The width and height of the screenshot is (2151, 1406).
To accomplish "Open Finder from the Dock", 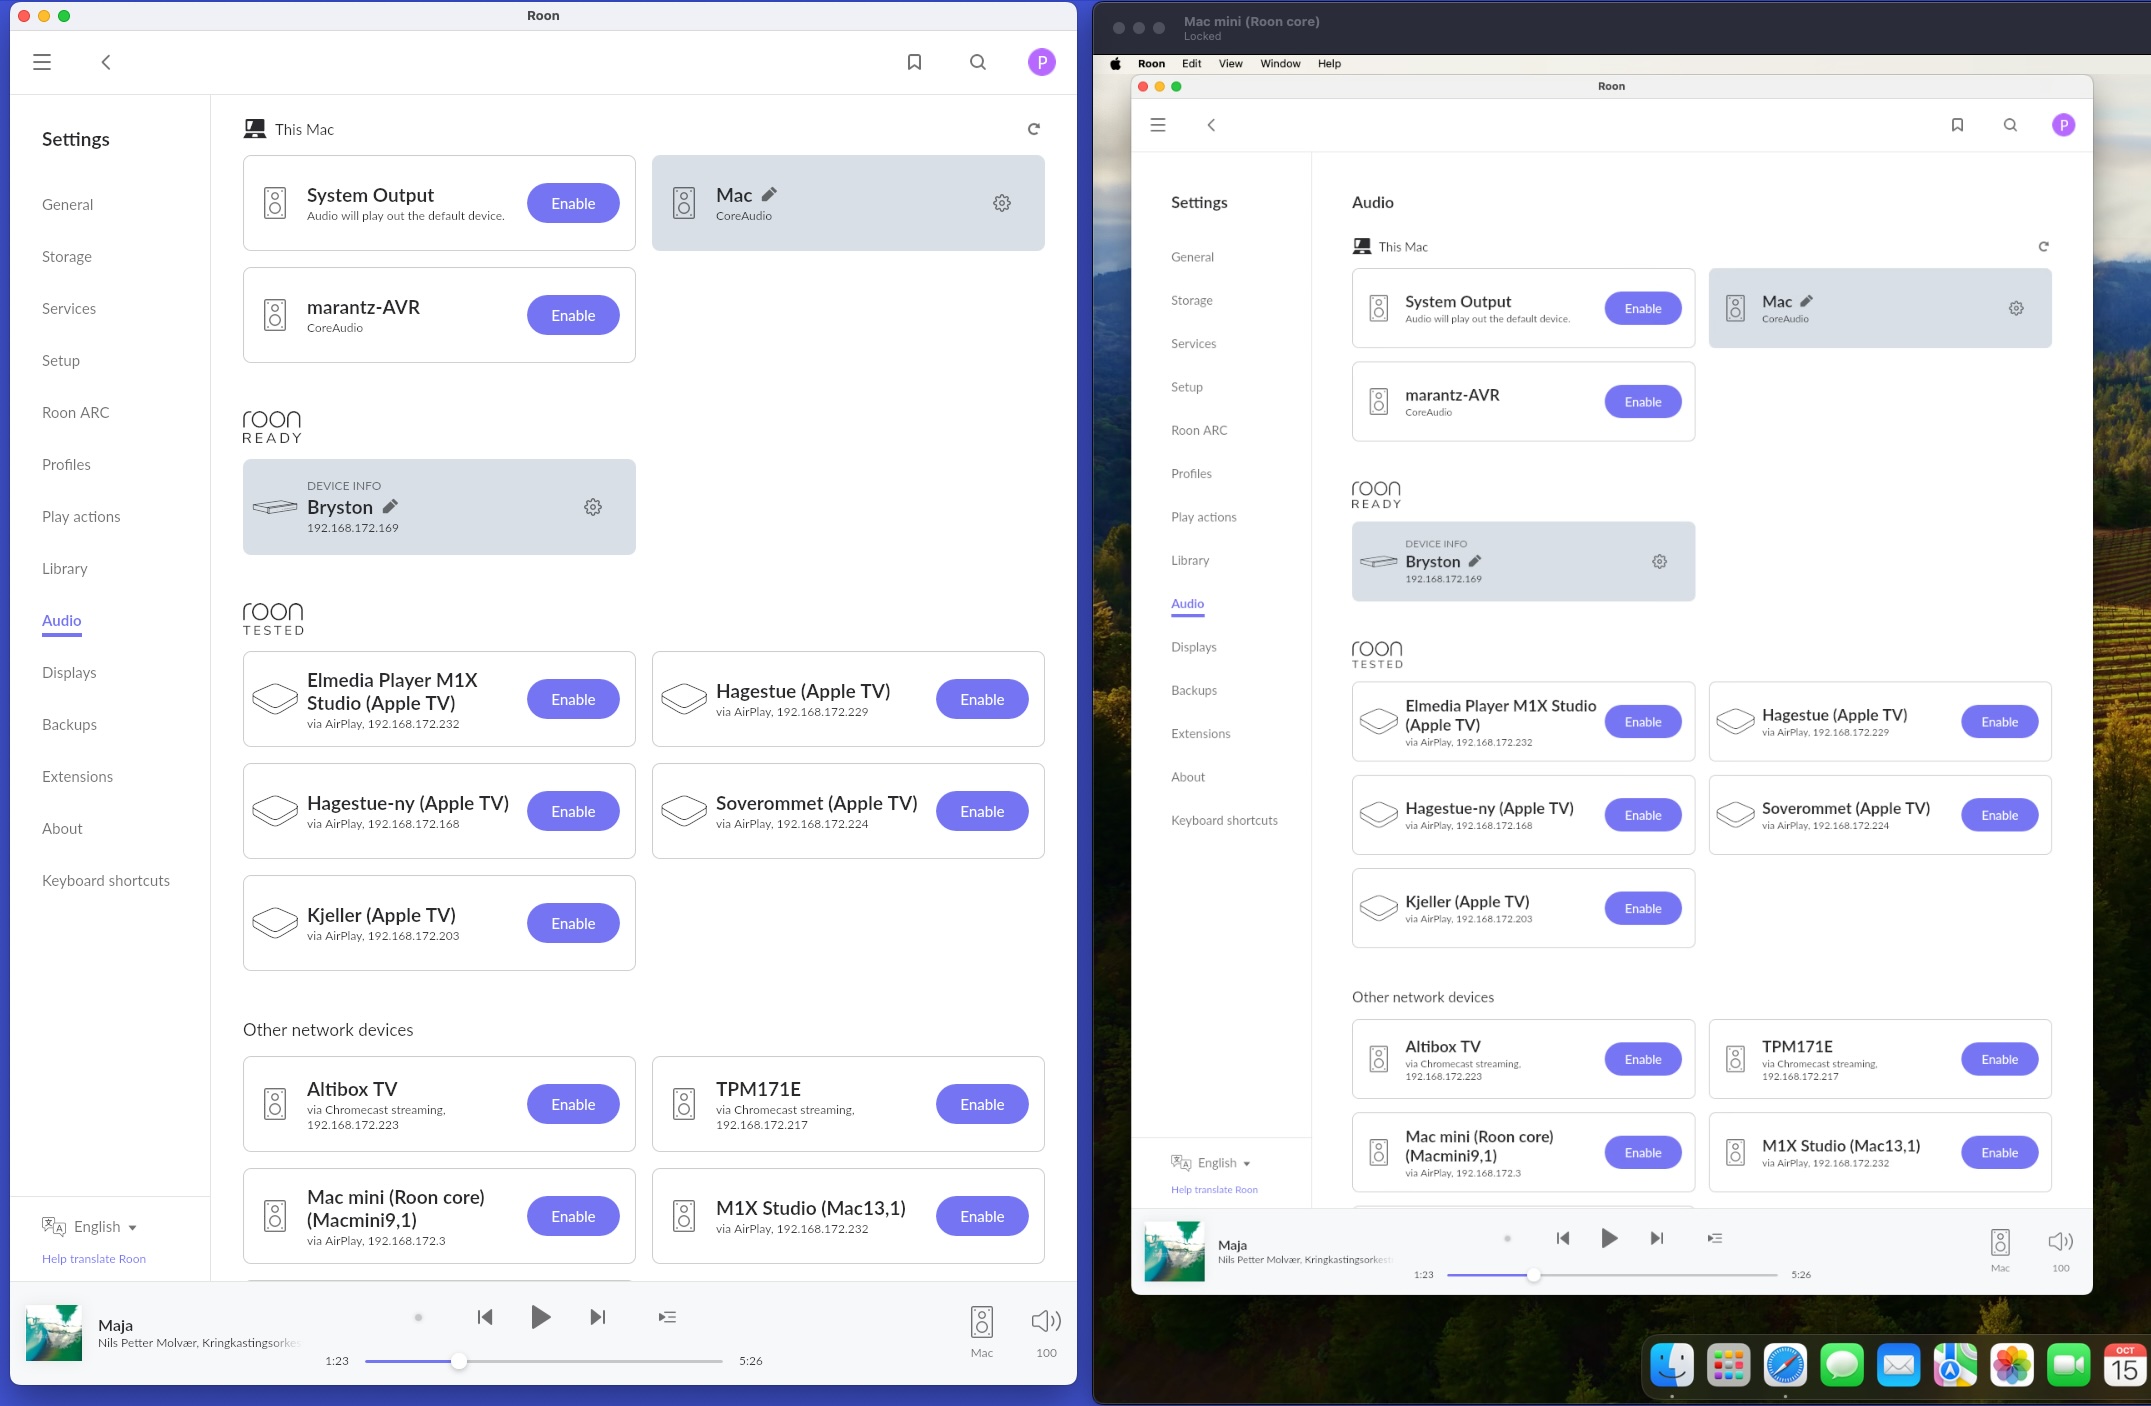I will coord(1671,1364).
